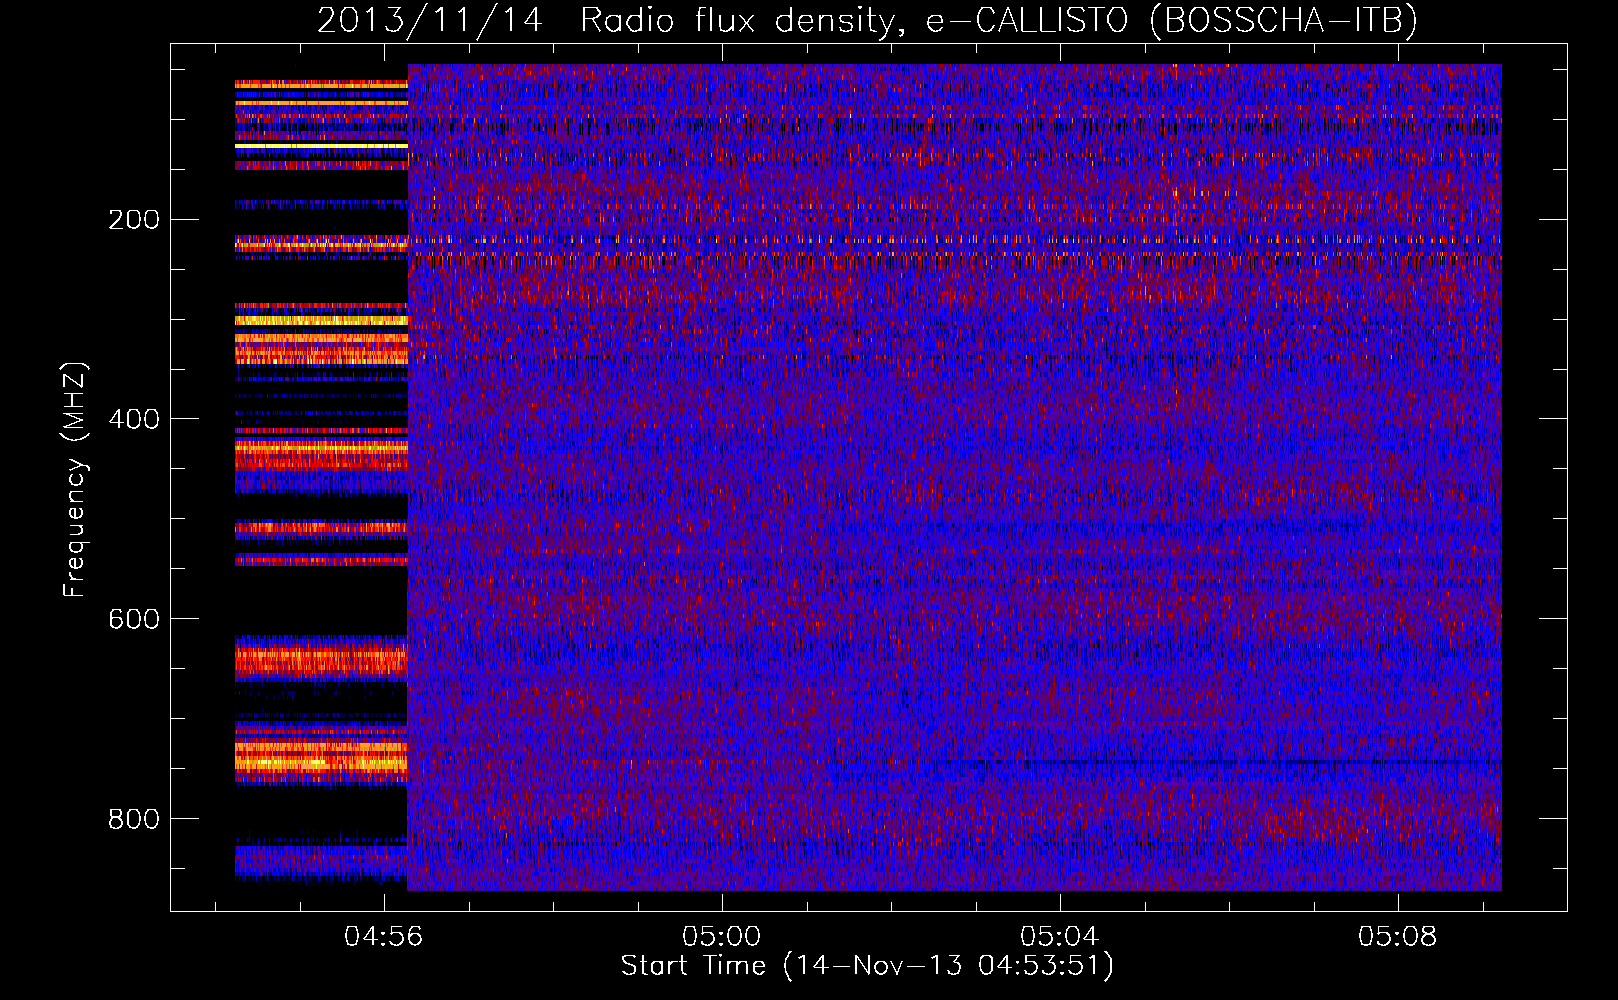Click the Frequency (MHZ) axis title
Viewport: 1618px width, 1000px height.
click(x=75, y=479)
